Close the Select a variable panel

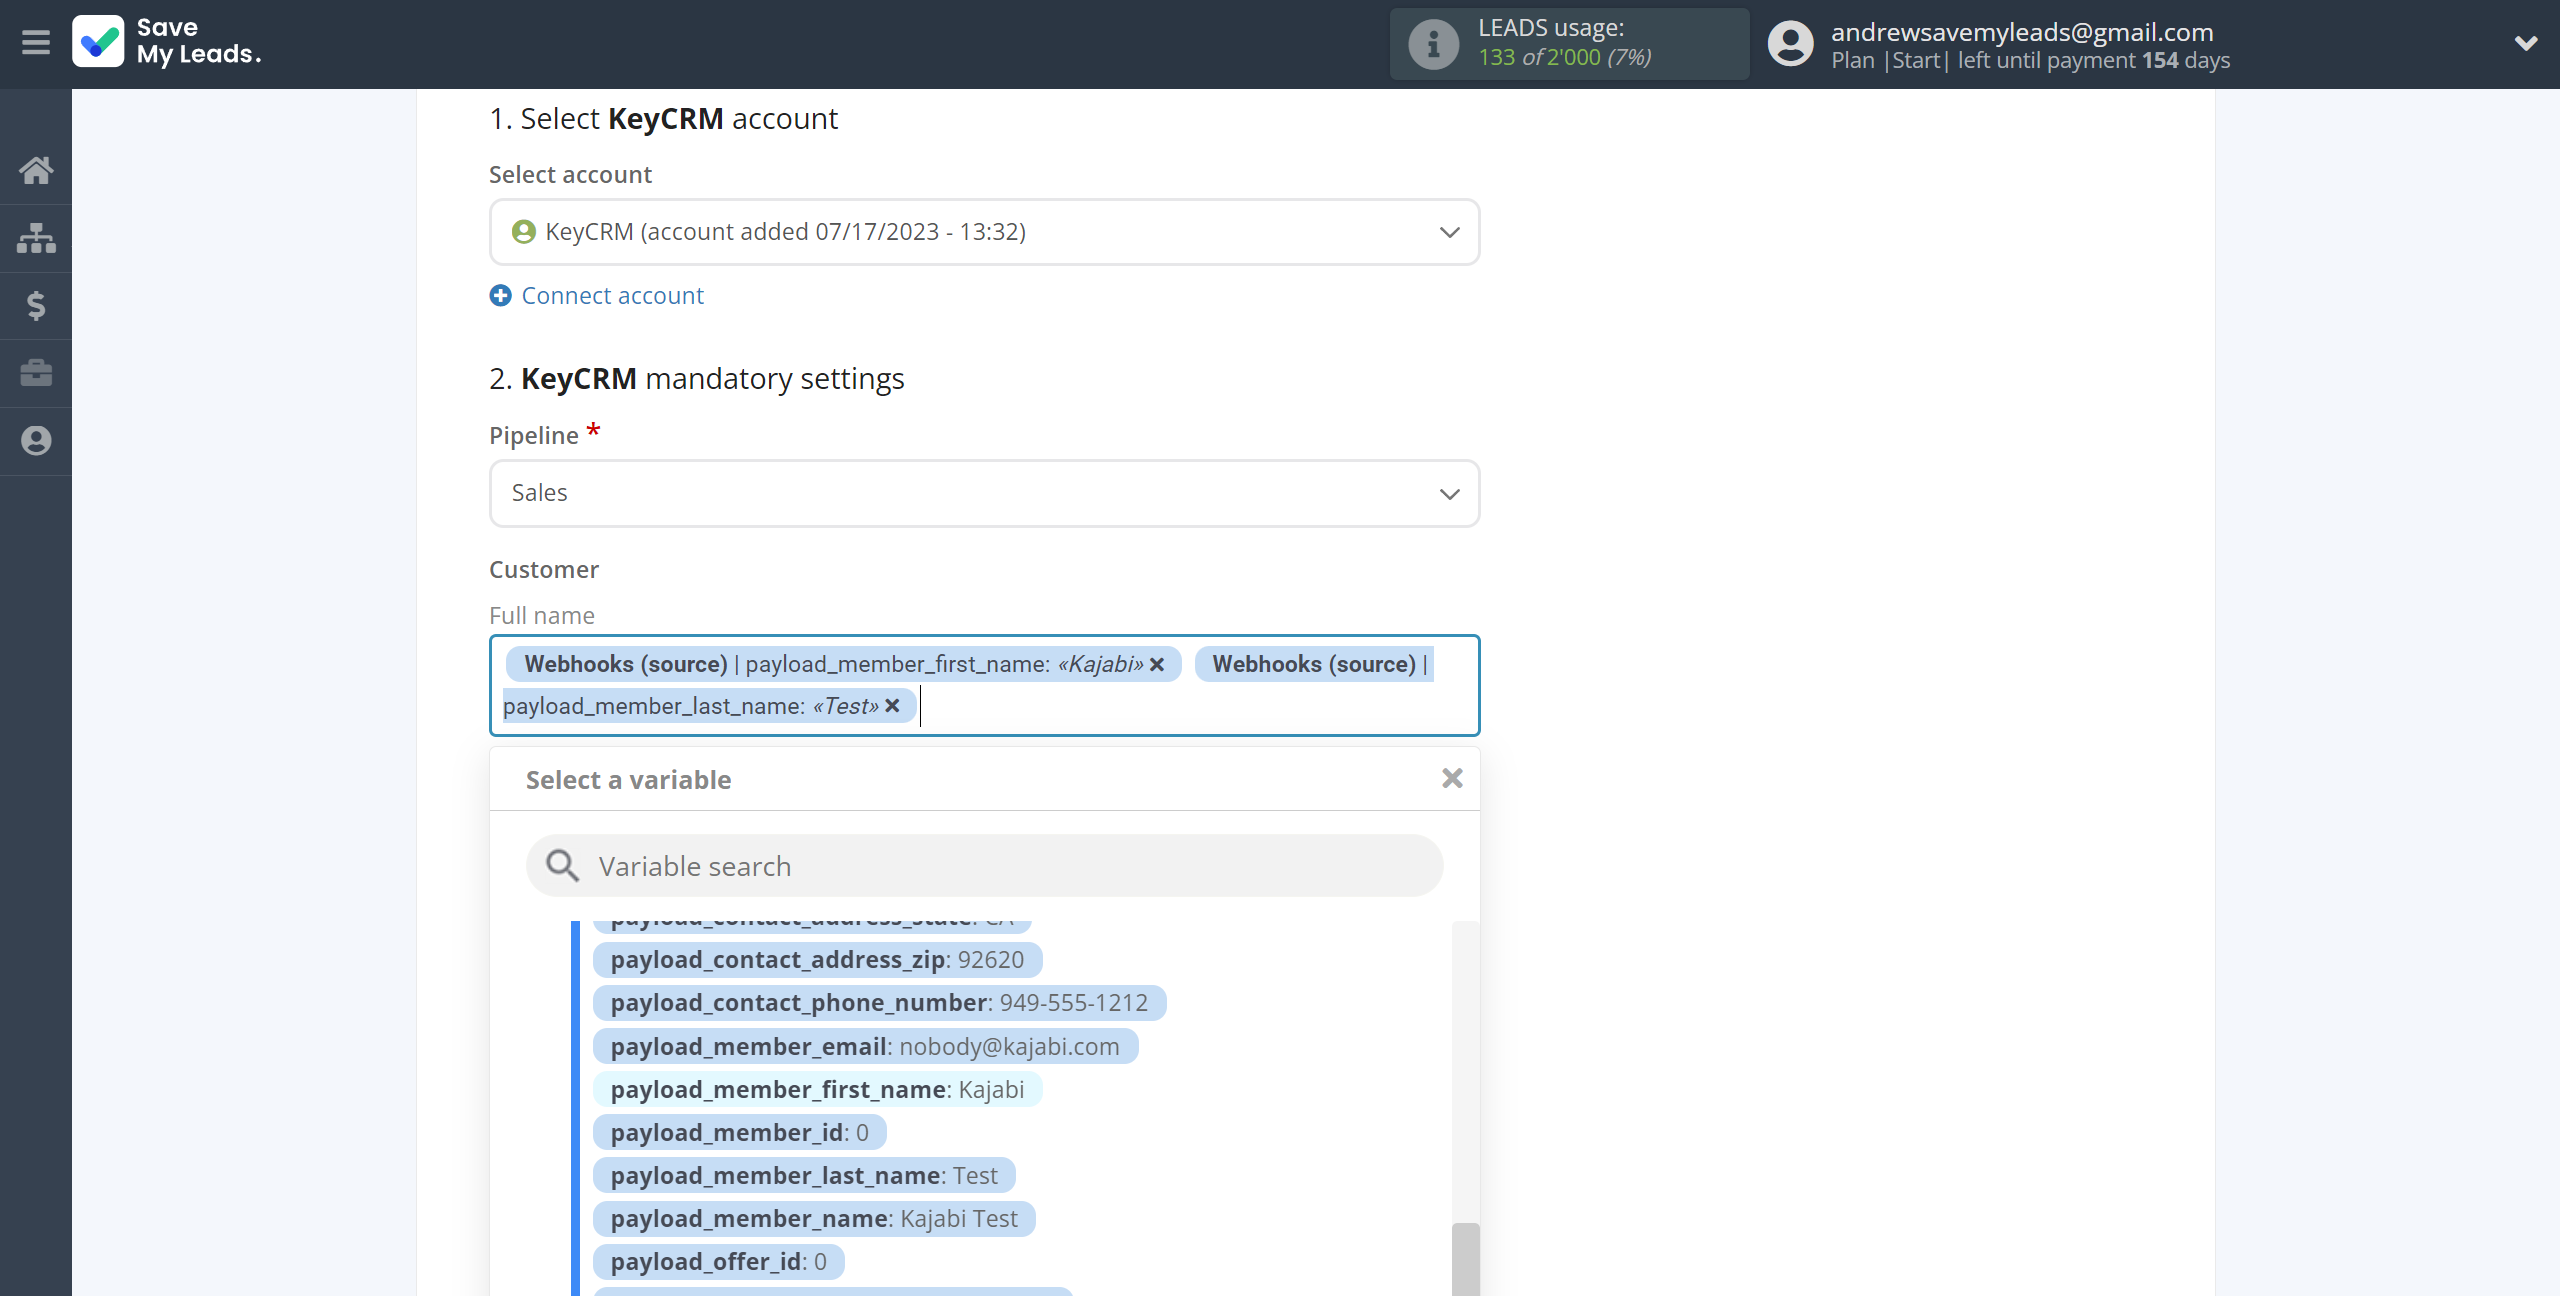point(1452,778)
